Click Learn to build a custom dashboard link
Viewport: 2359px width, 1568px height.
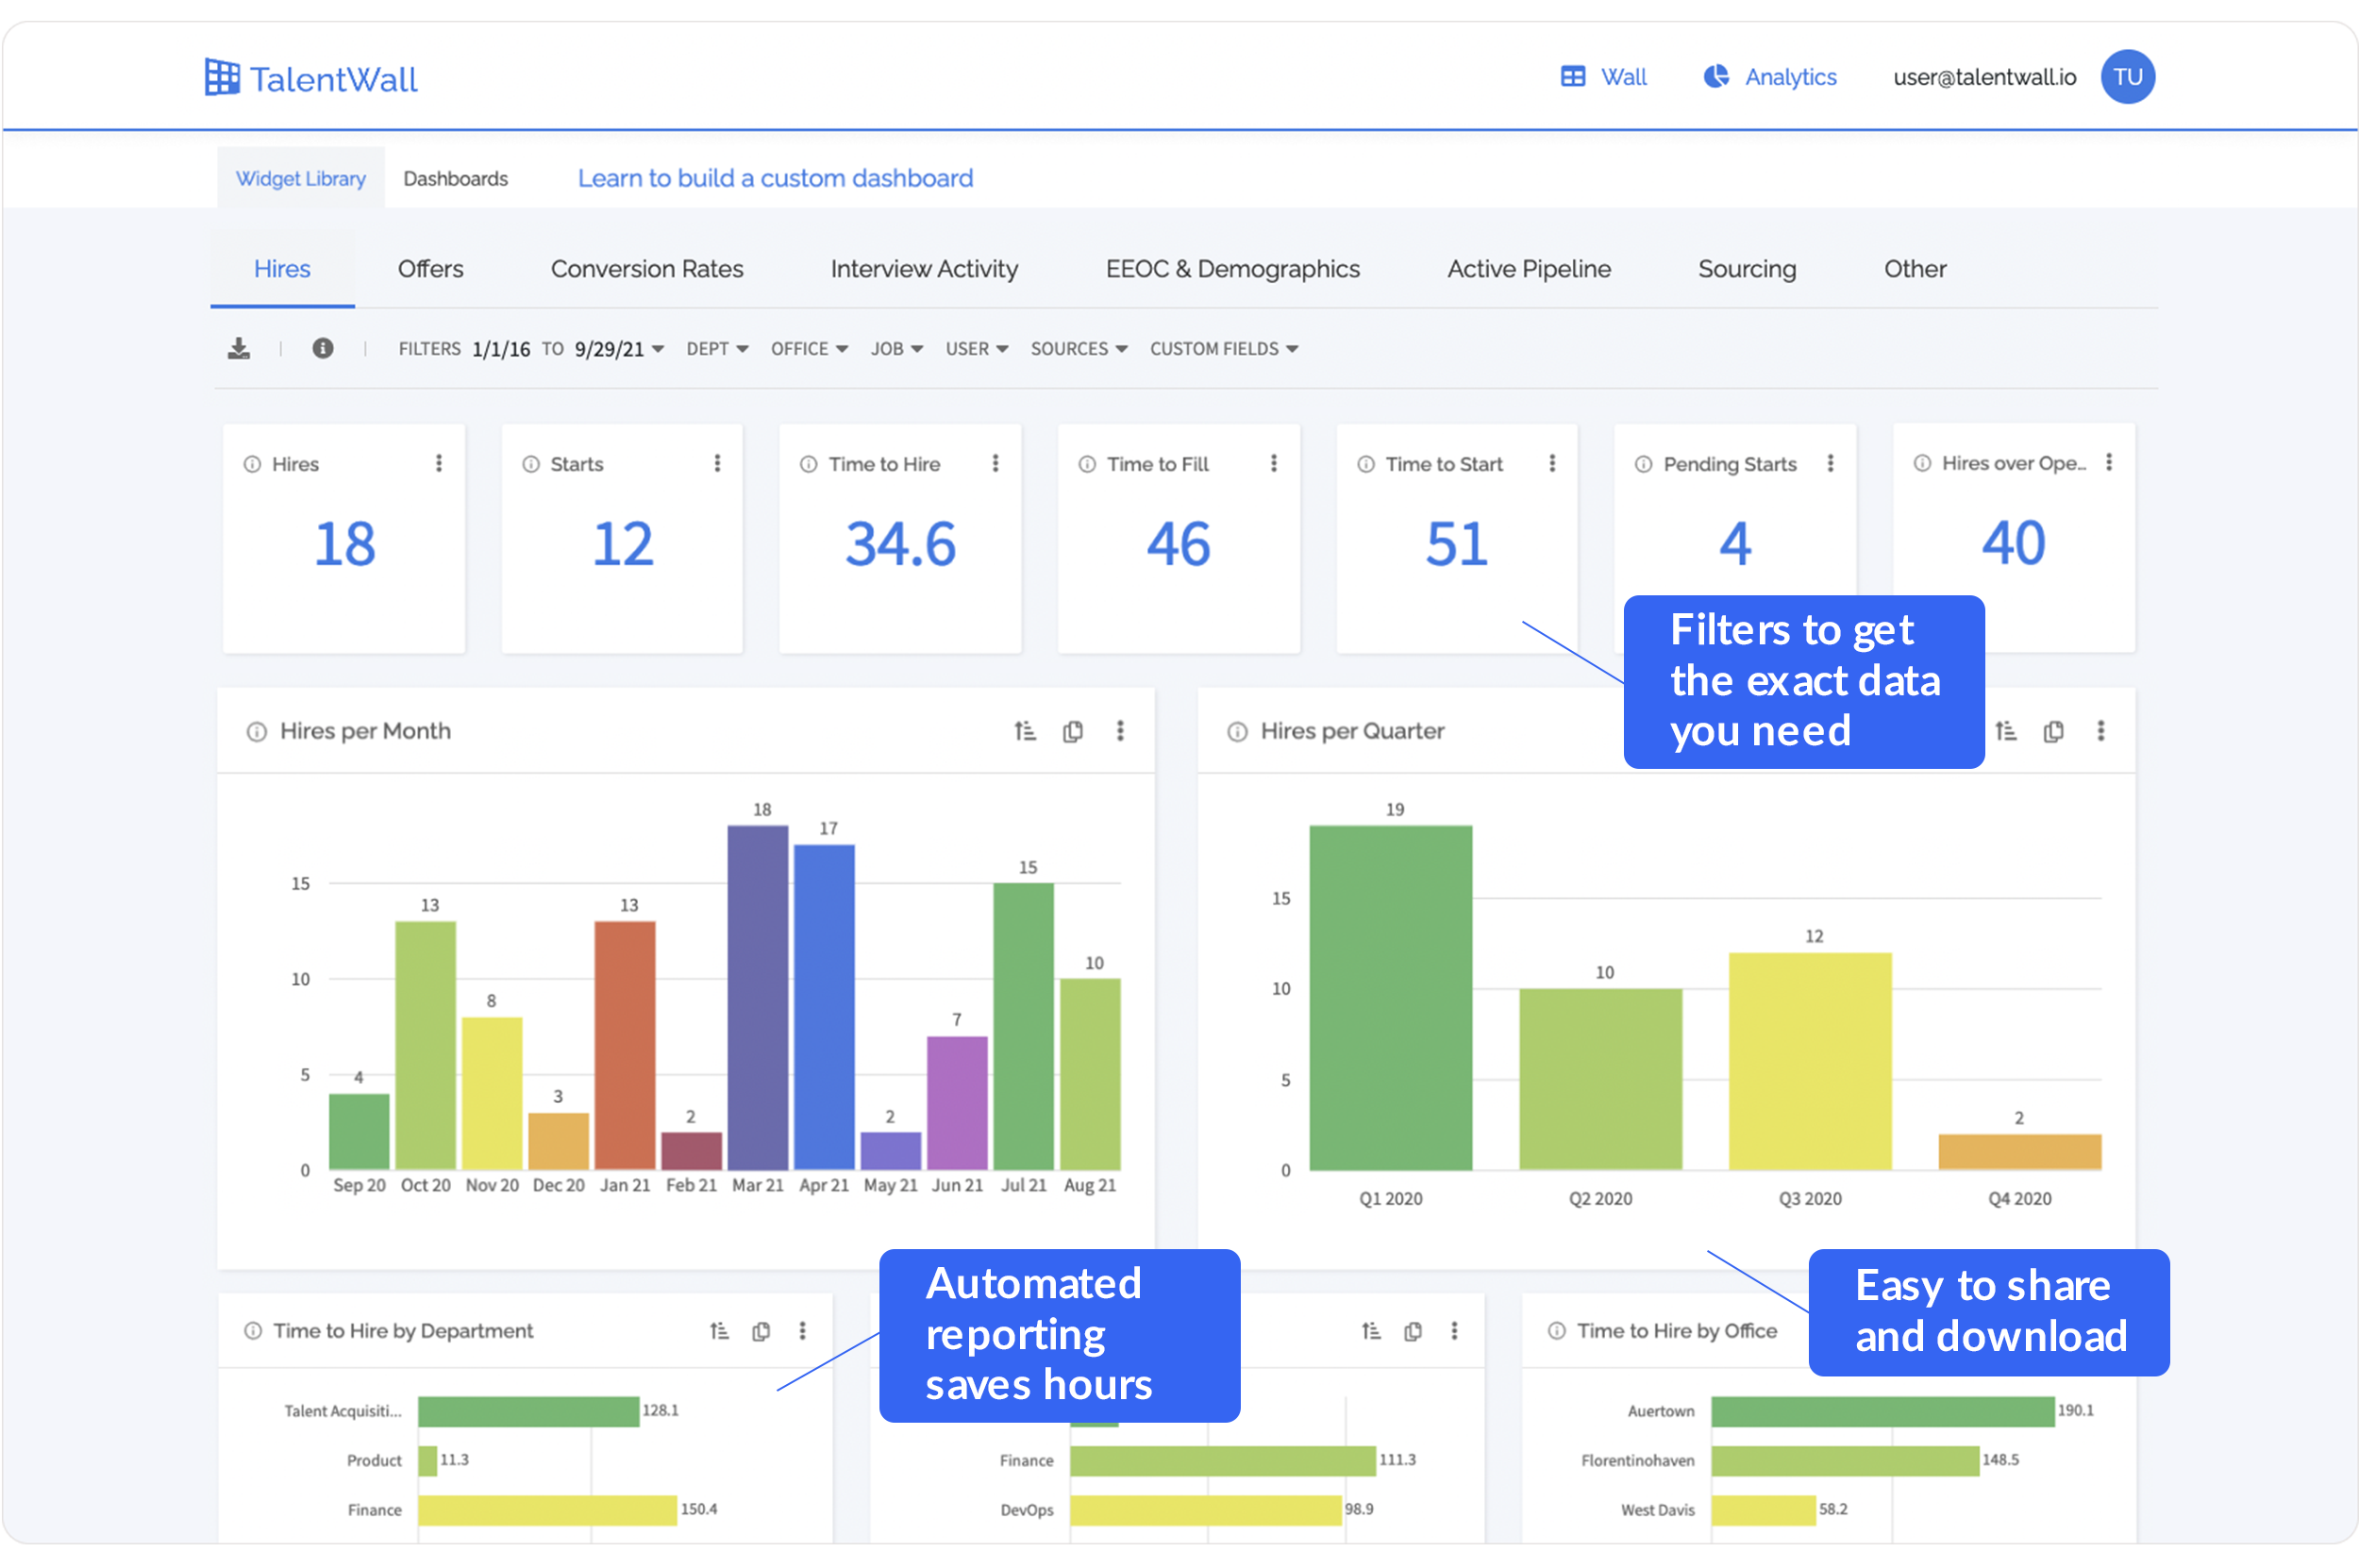pos(775,178)
